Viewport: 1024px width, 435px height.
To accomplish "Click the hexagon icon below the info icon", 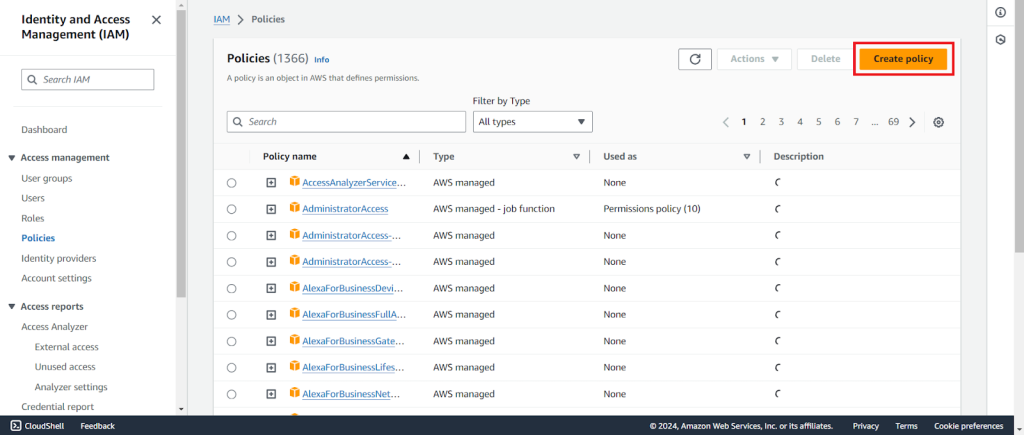I will [1000, 40].
